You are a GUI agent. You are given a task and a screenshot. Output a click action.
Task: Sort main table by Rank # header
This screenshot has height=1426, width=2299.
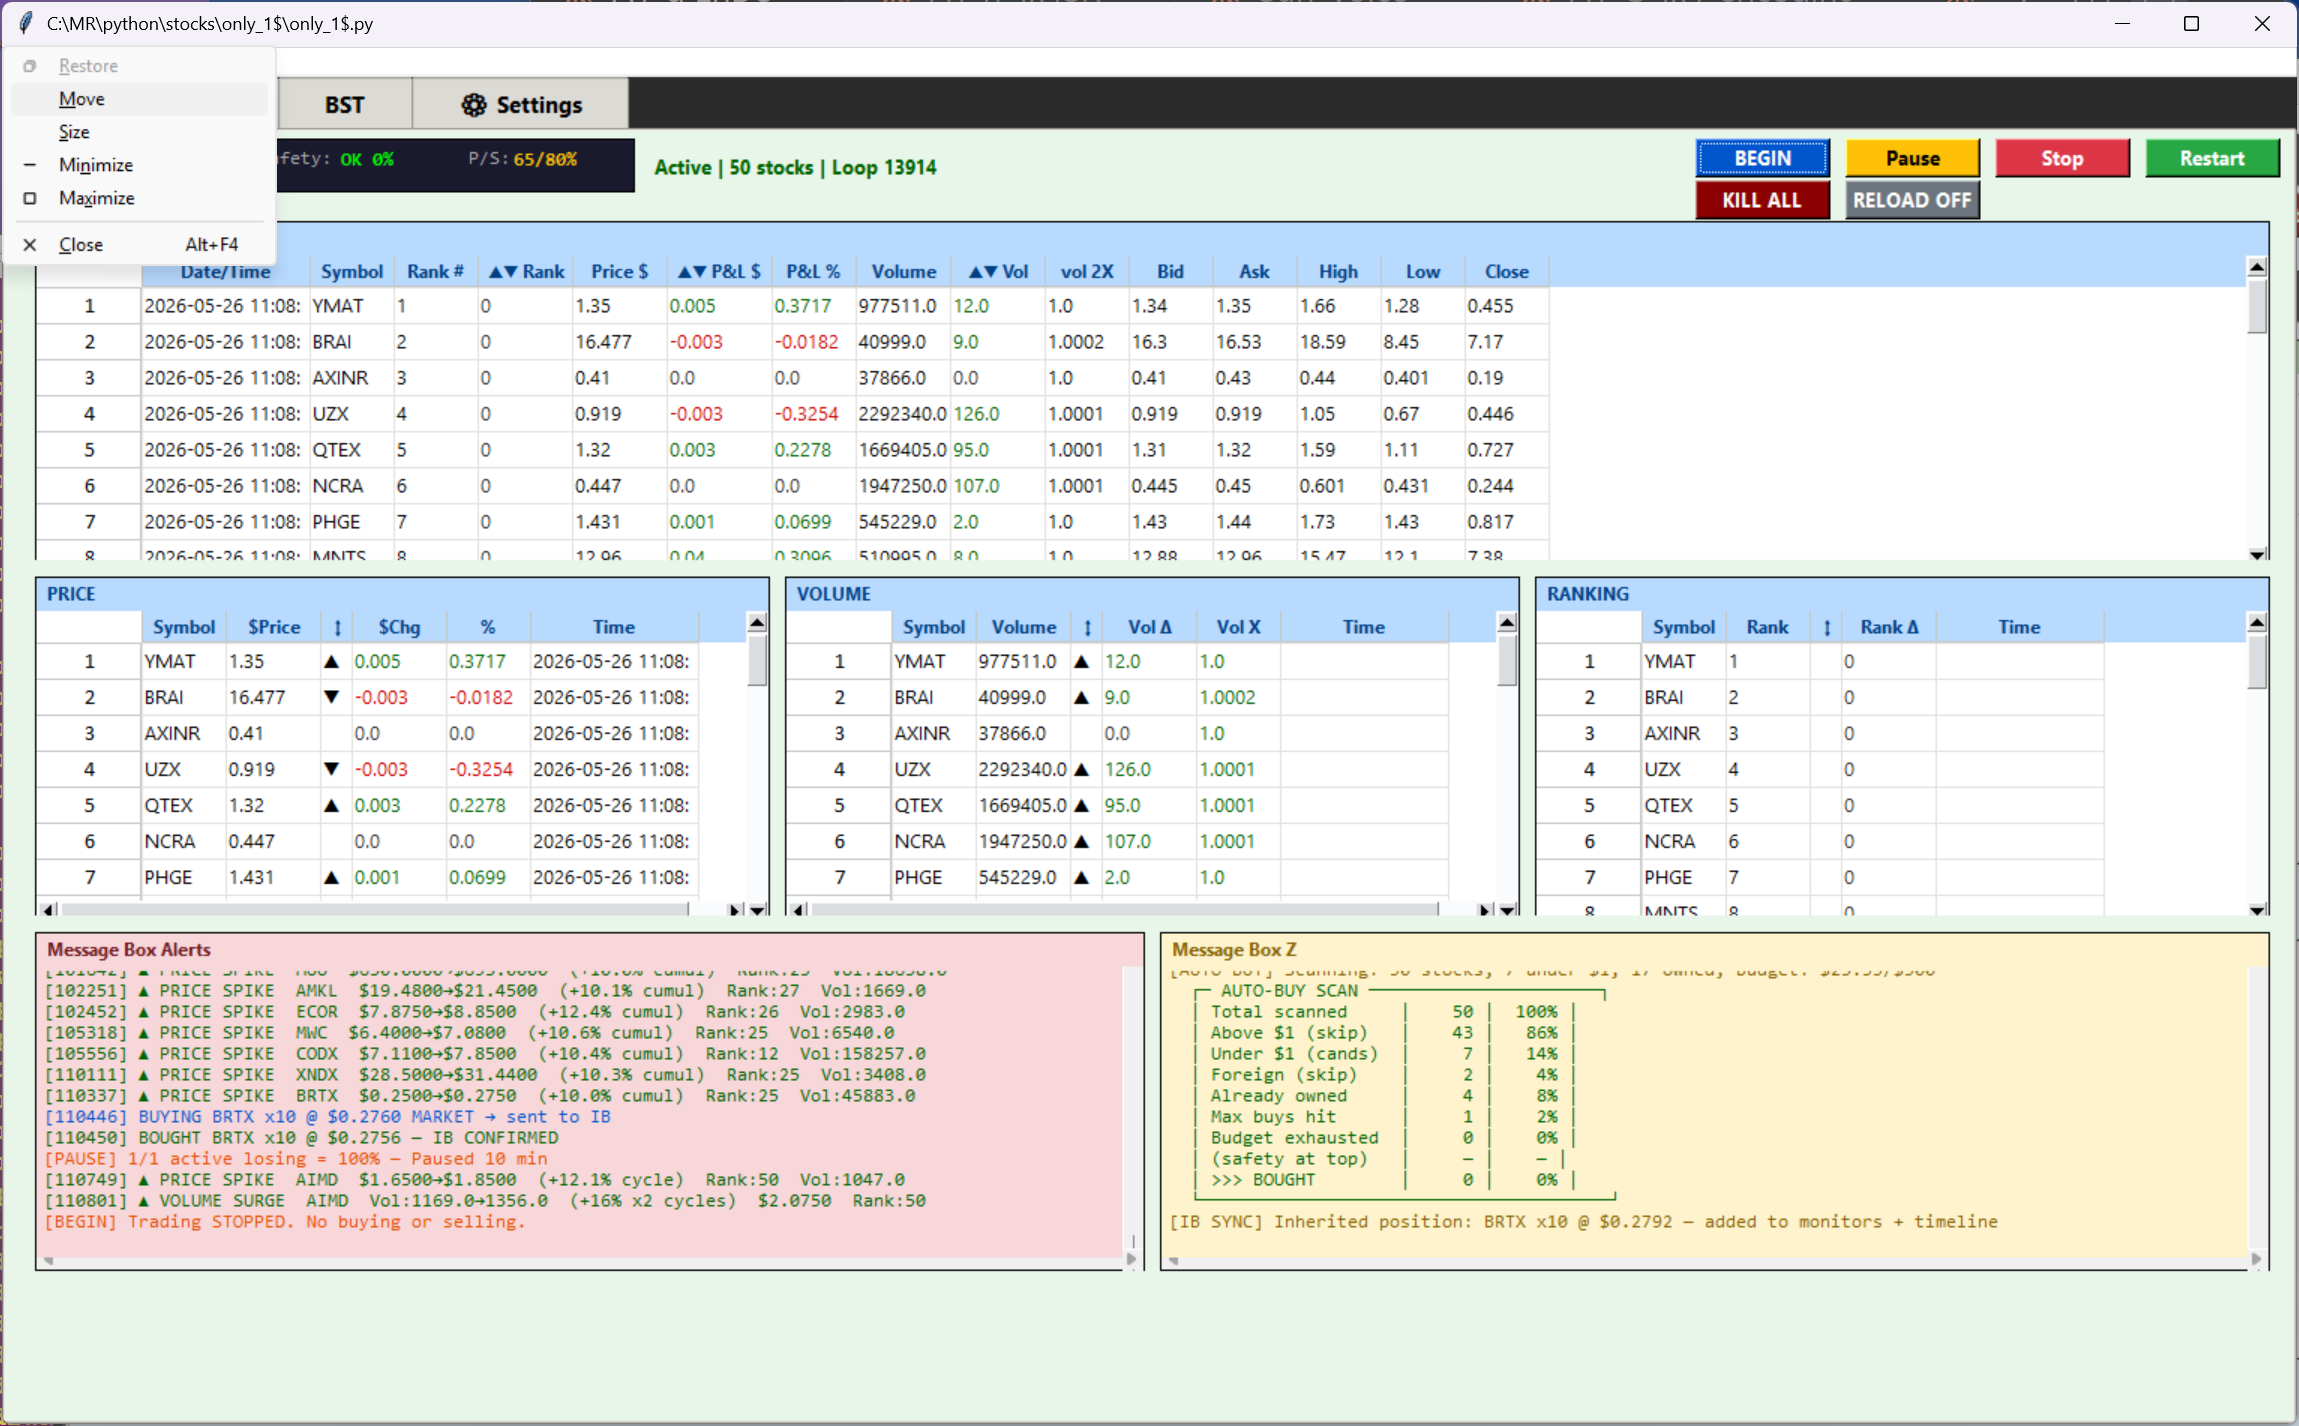[435, 272]
